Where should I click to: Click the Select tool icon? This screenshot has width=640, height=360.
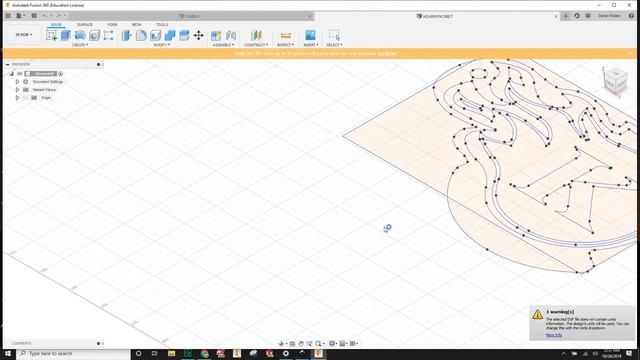334,35
